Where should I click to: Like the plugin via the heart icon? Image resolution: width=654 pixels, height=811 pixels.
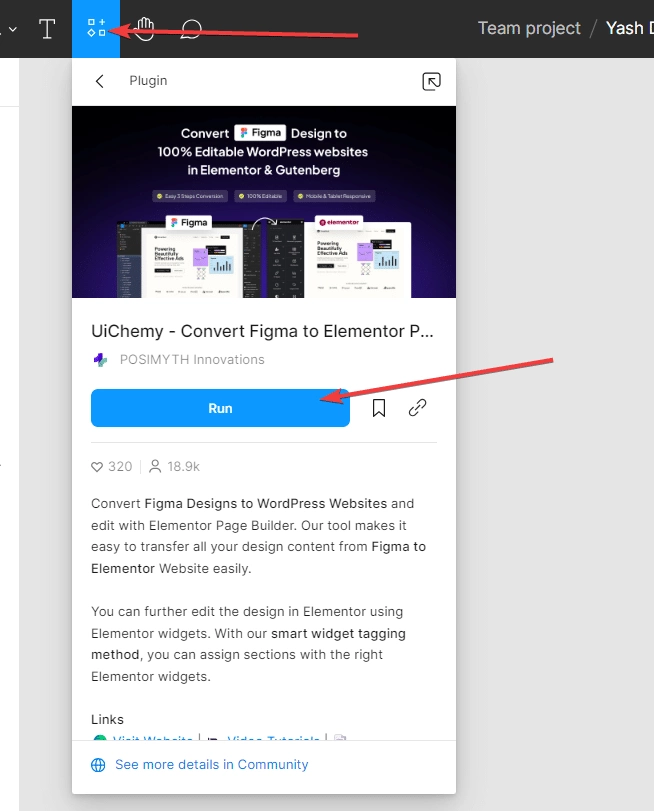(x=97, y=467)
